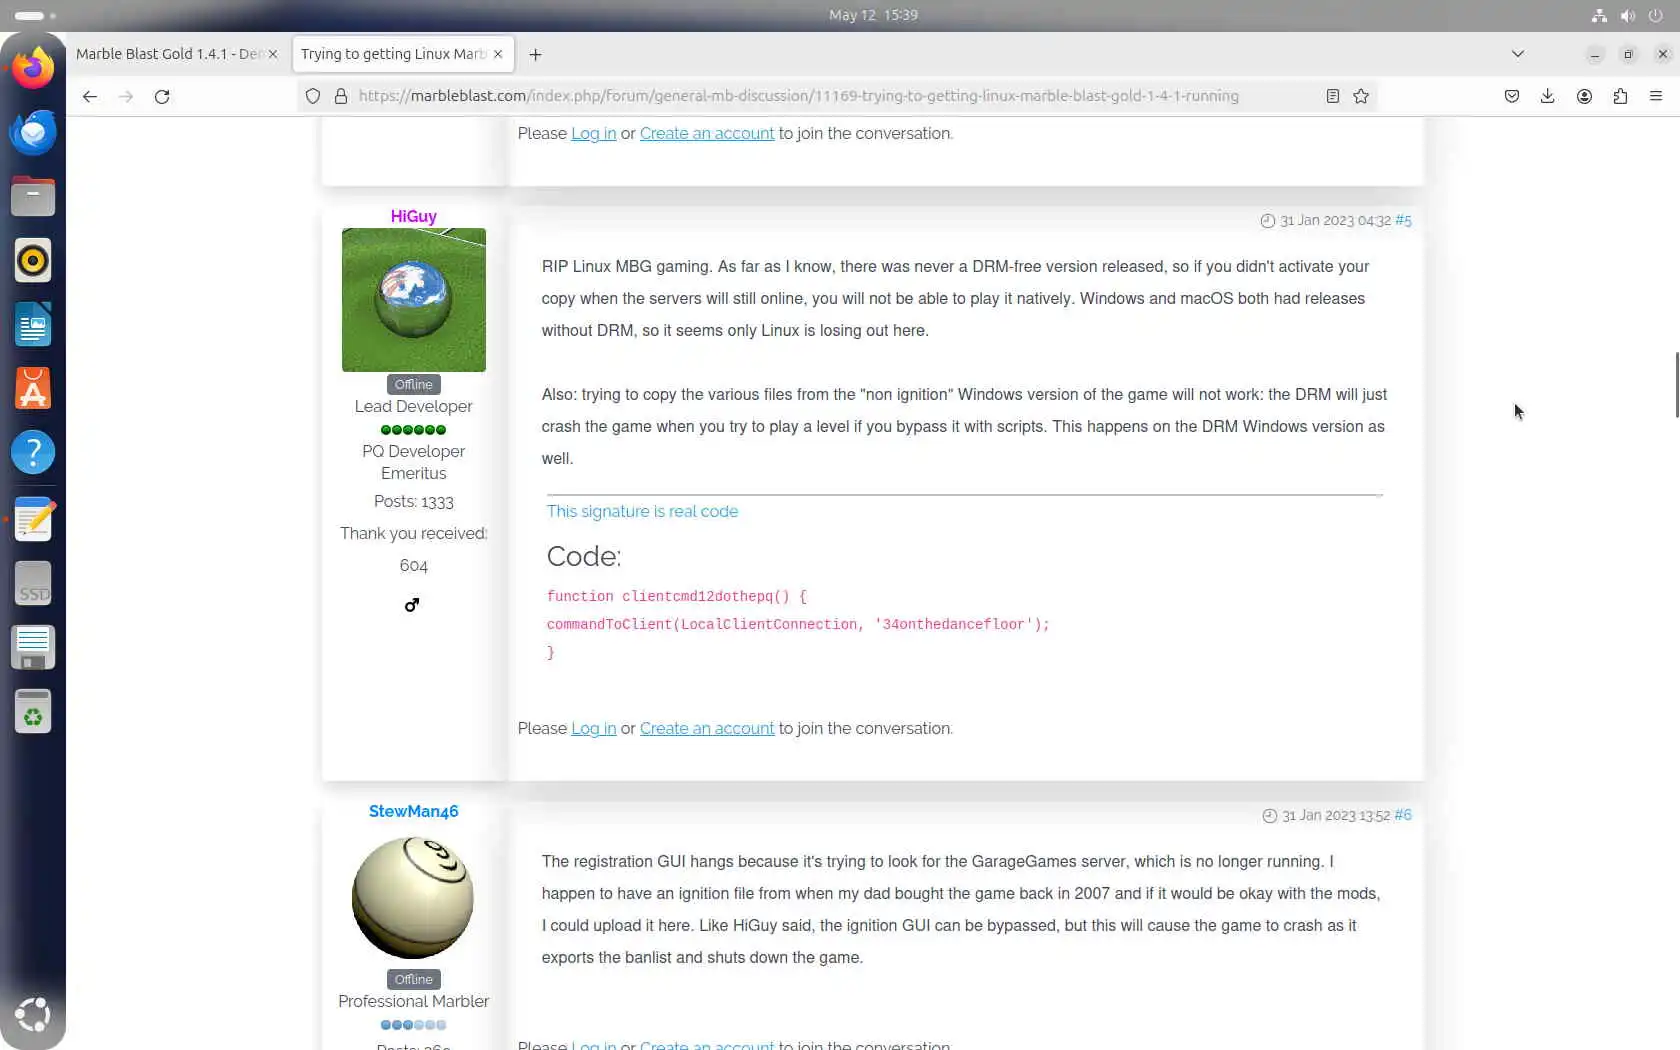Go back to the previous page
This screenshot has height=1050, width=1680.
click(90, 96)
